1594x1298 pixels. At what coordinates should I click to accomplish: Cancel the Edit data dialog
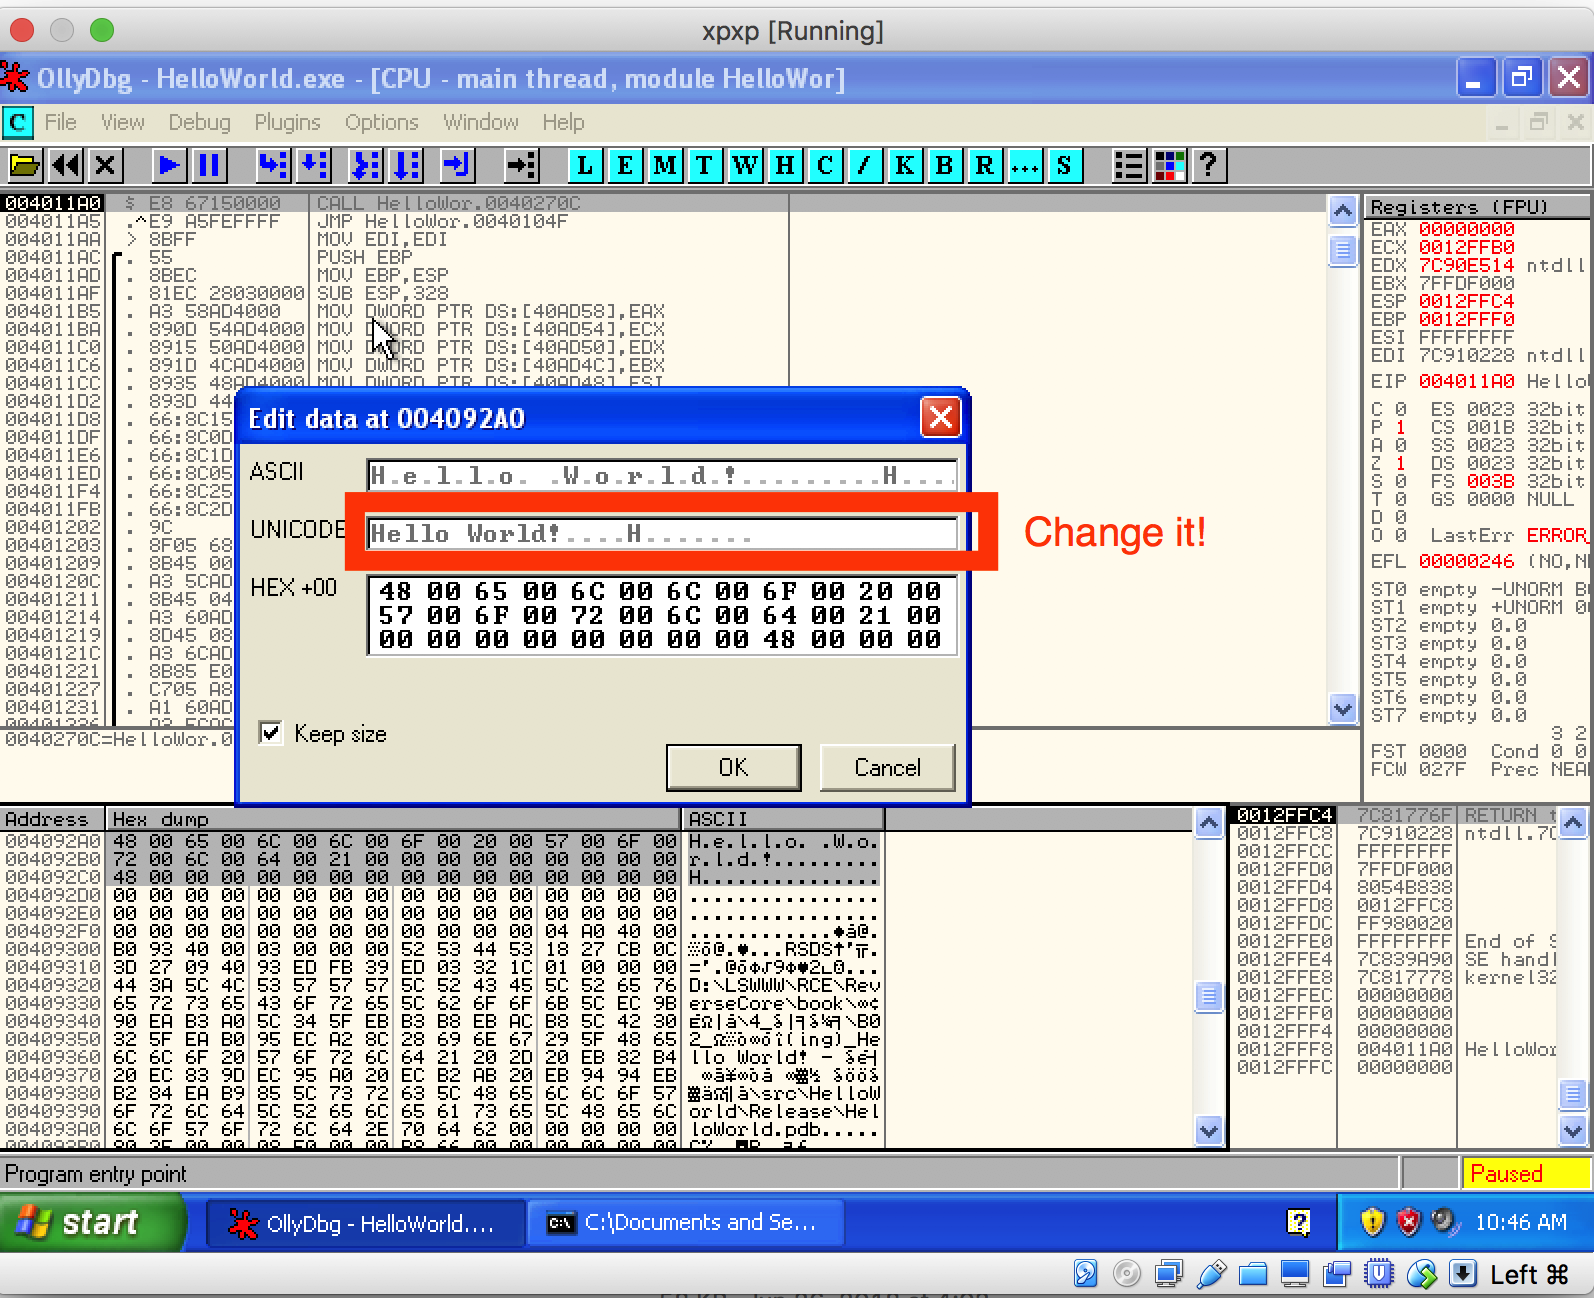pos(887,767)
